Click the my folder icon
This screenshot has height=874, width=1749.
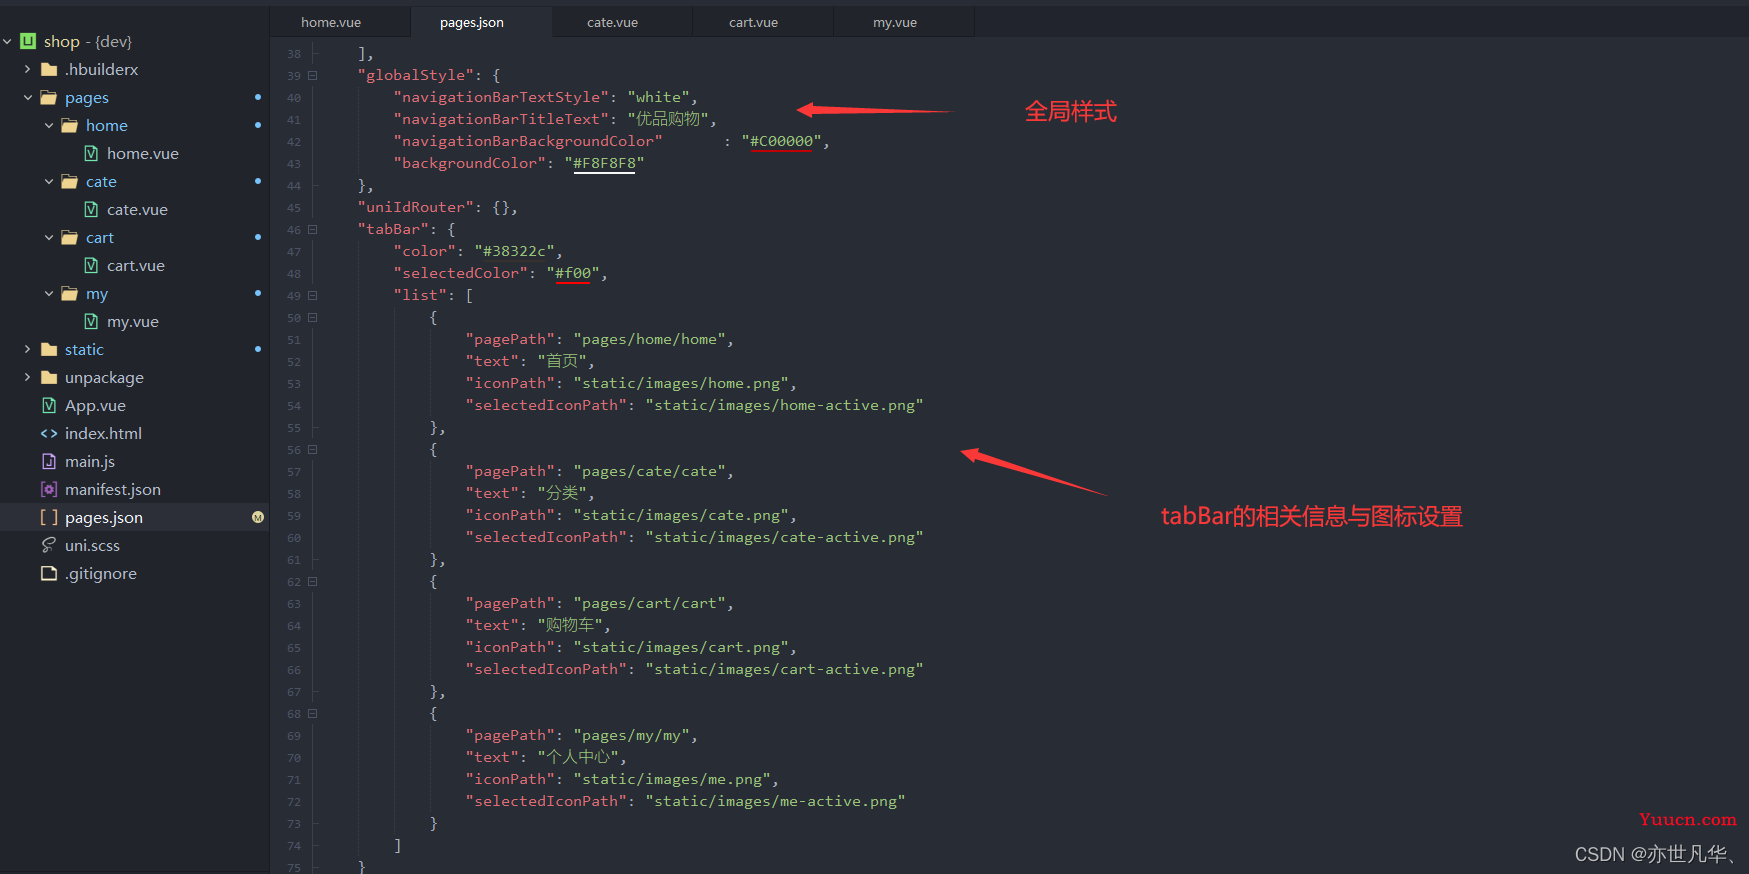[70, 293]
